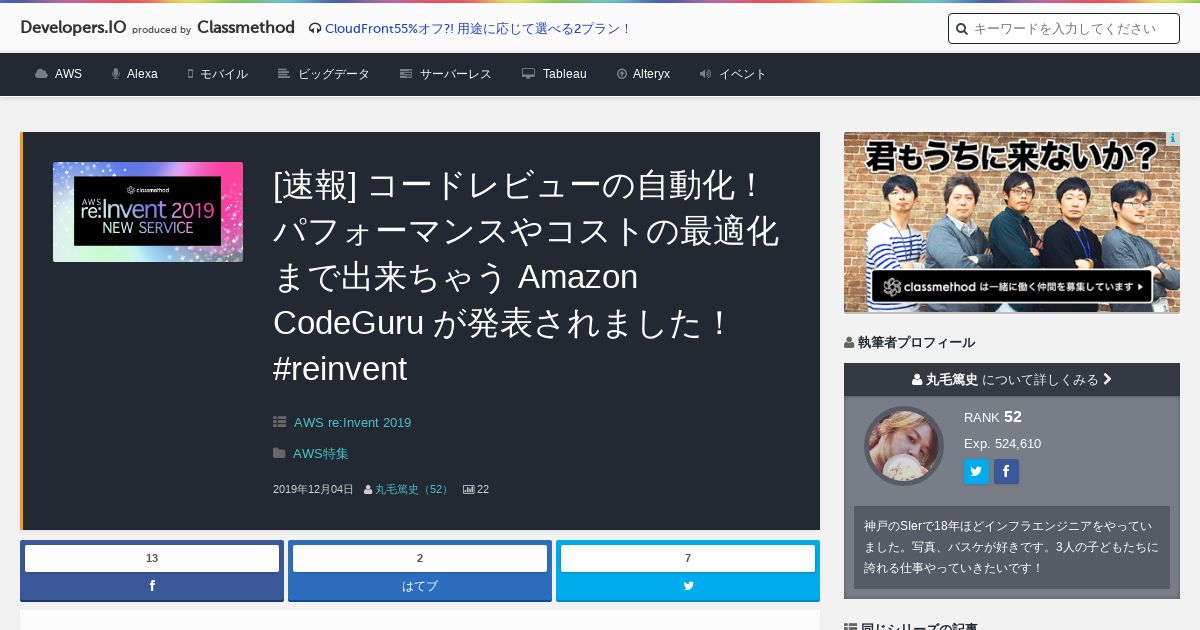Open the AWS re:Invent 2019 series link
This screenshot has width=1200, height=630.
[x=352, y=422]
